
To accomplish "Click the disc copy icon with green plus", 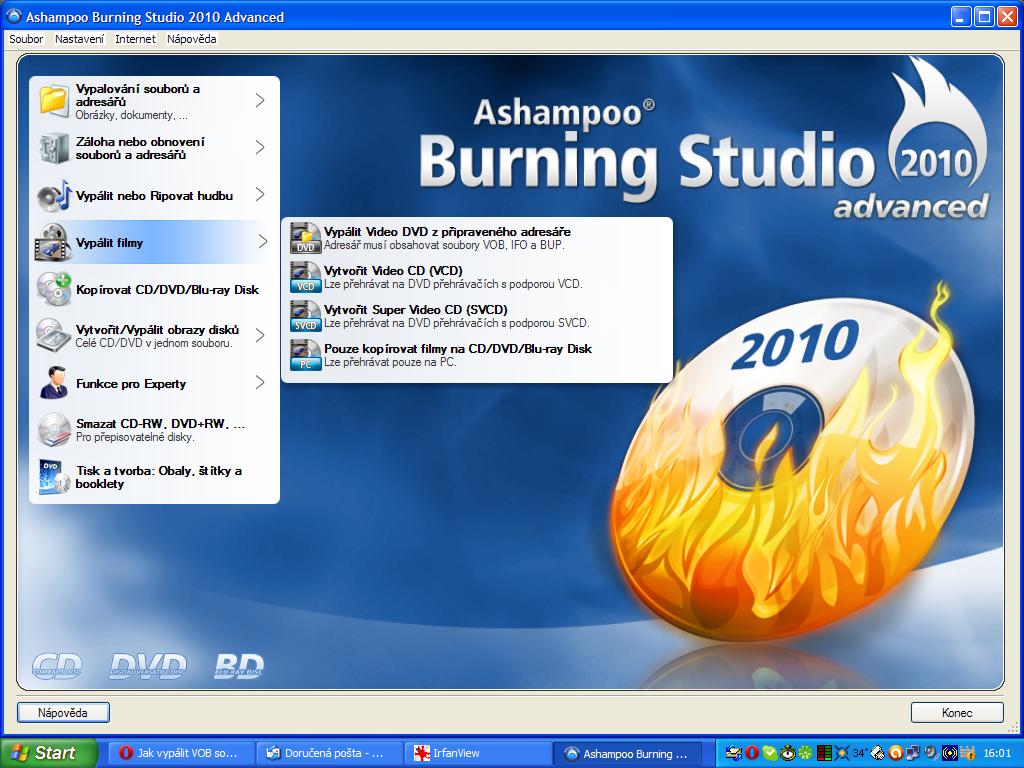I will [x=54, y=289].
